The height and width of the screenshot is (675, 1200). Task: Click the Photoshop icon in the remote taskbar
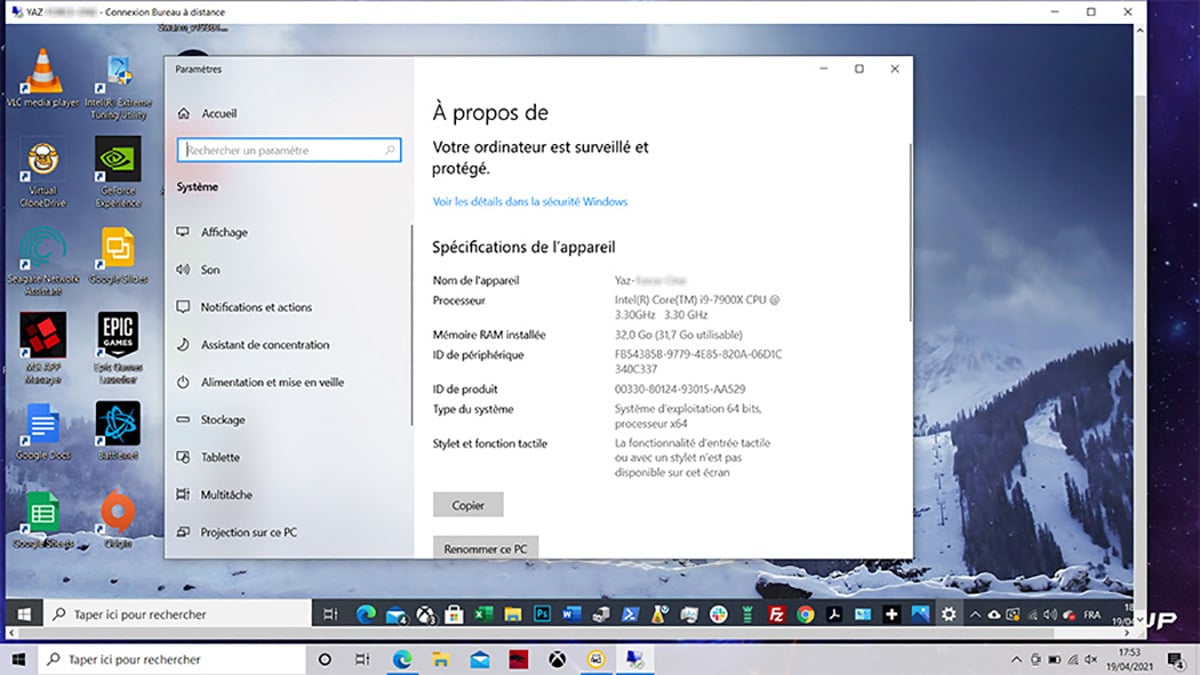click(543, 614)
